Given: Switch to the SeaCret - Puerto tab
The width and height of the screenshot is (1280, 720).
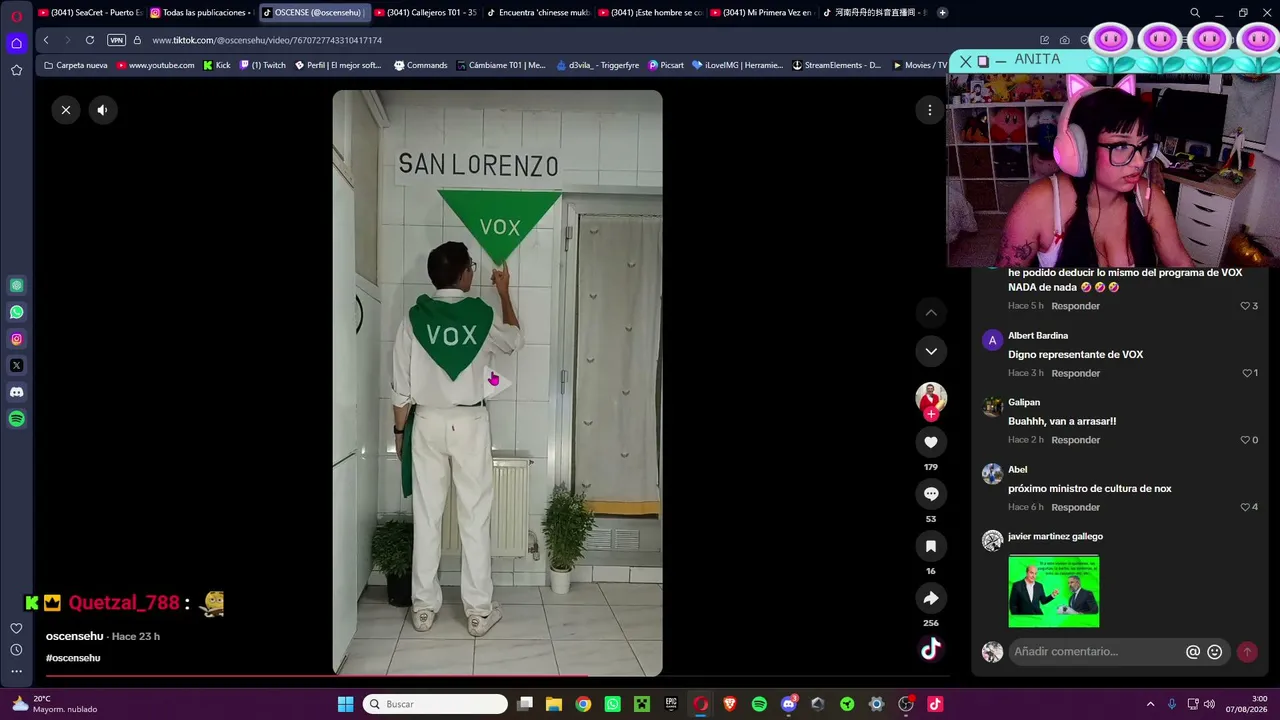Looking at the screenshot, I should [91, 13].
